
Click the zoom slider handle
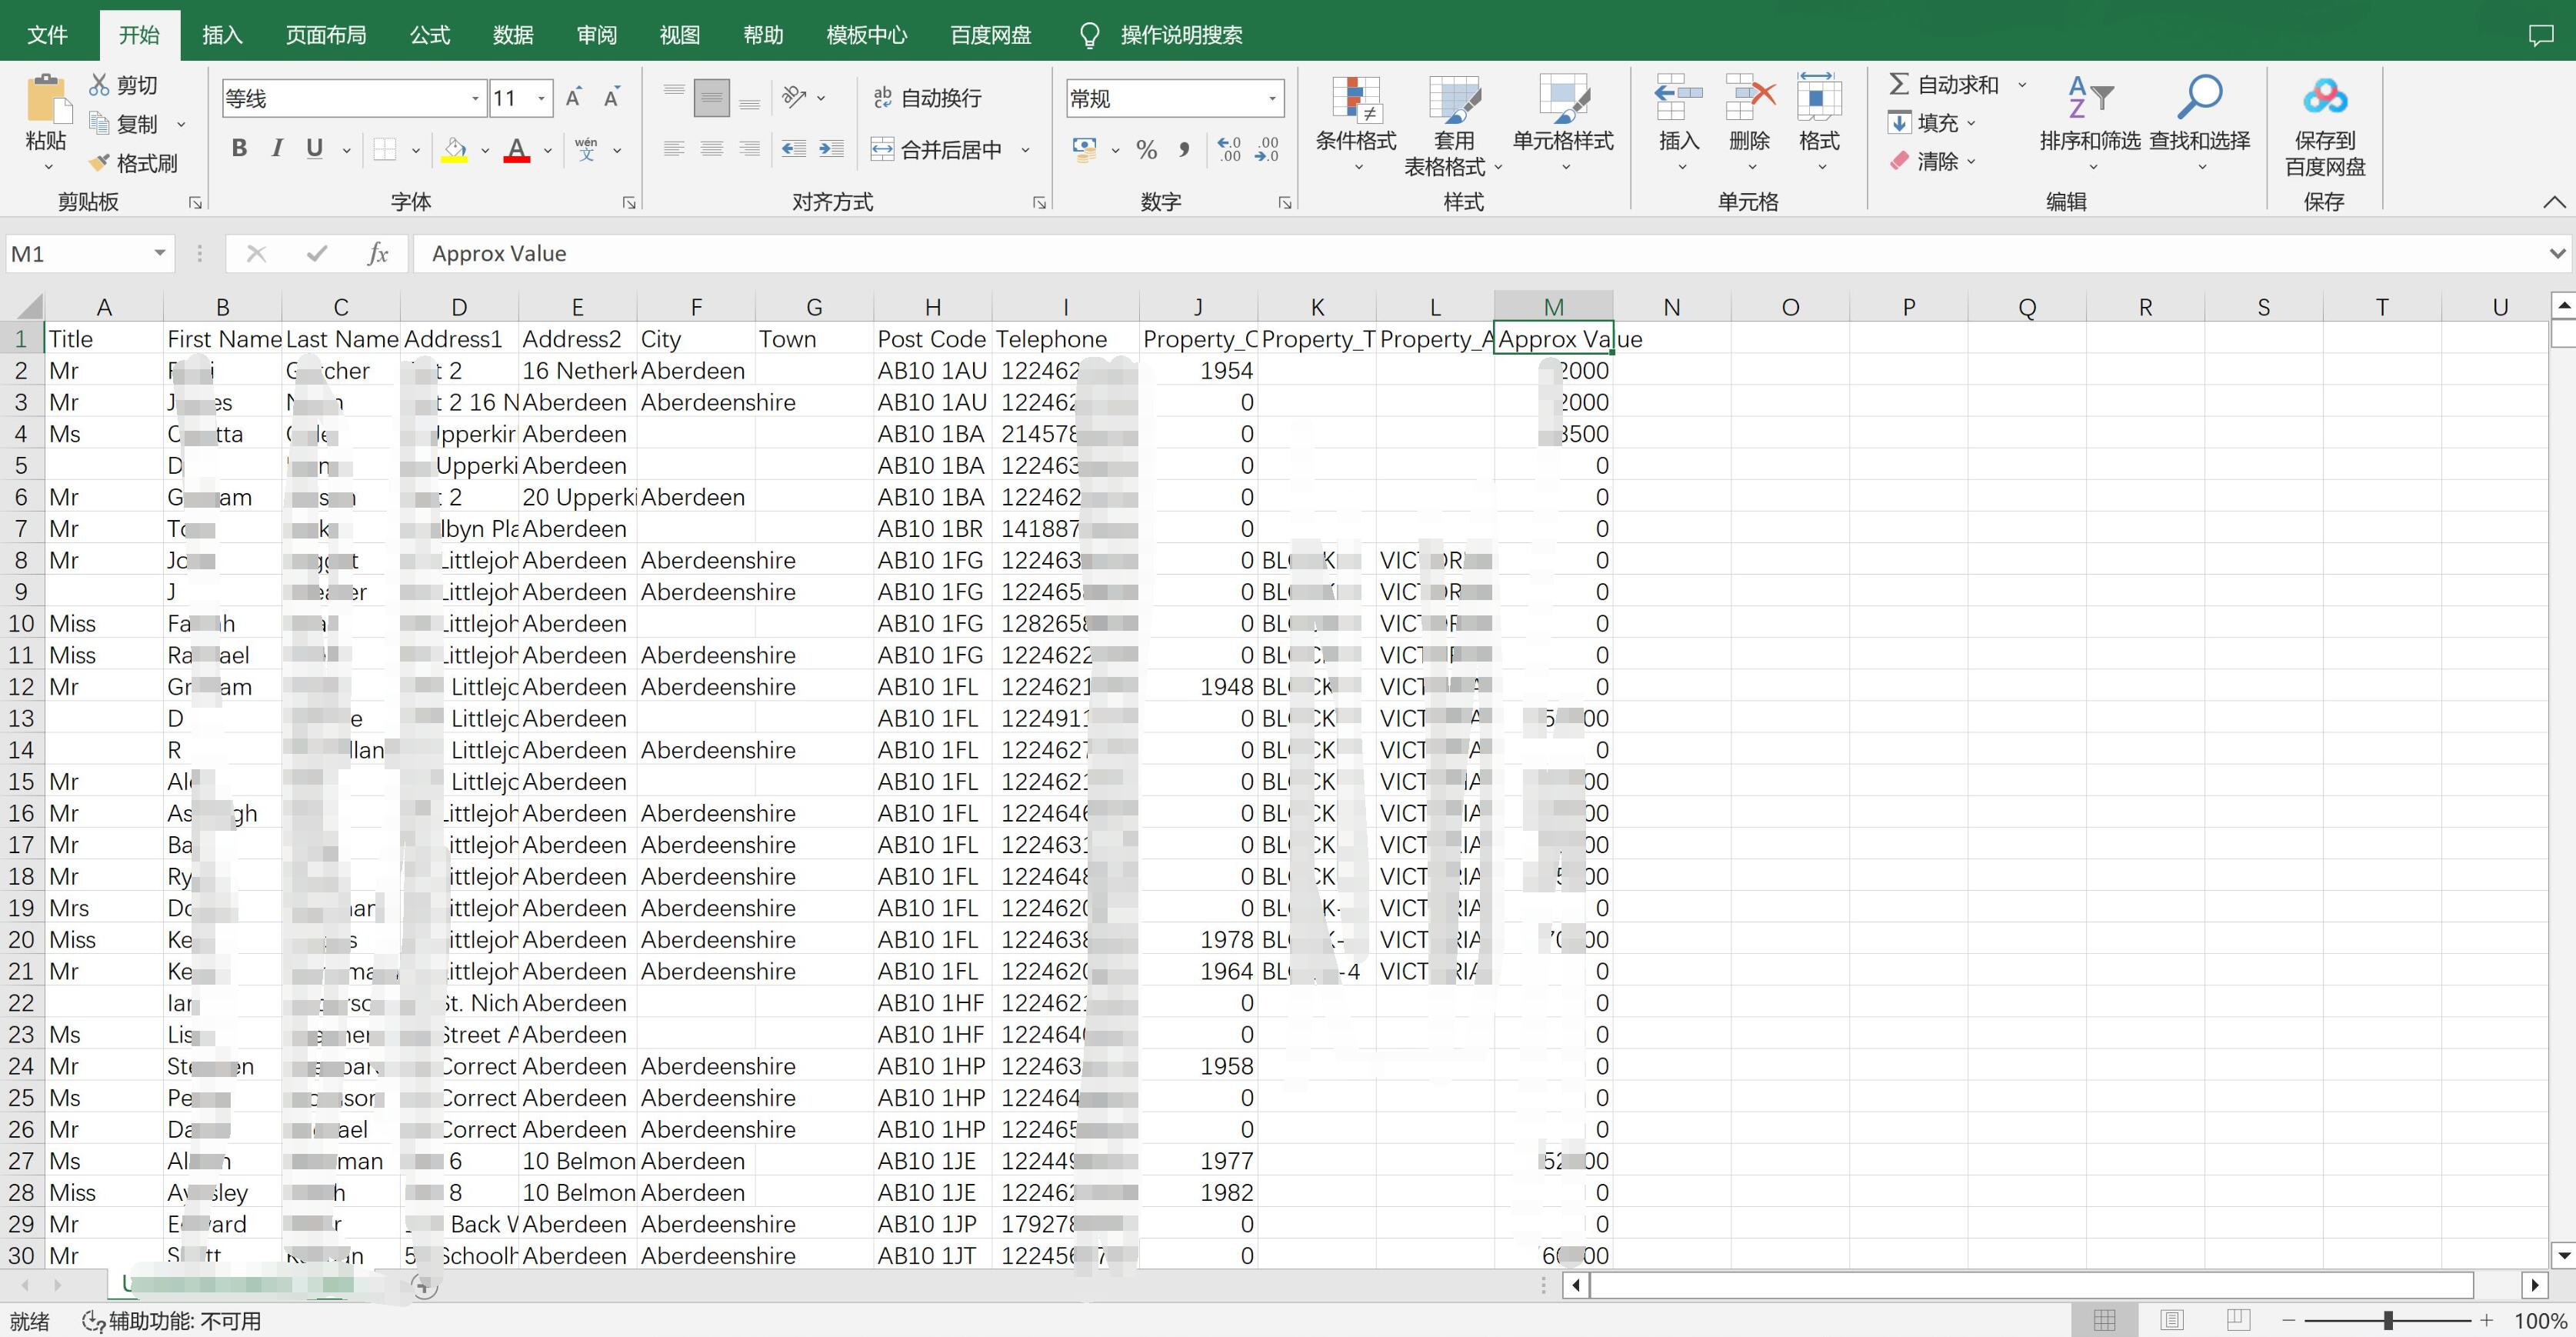click(x=2388, y=1321)
